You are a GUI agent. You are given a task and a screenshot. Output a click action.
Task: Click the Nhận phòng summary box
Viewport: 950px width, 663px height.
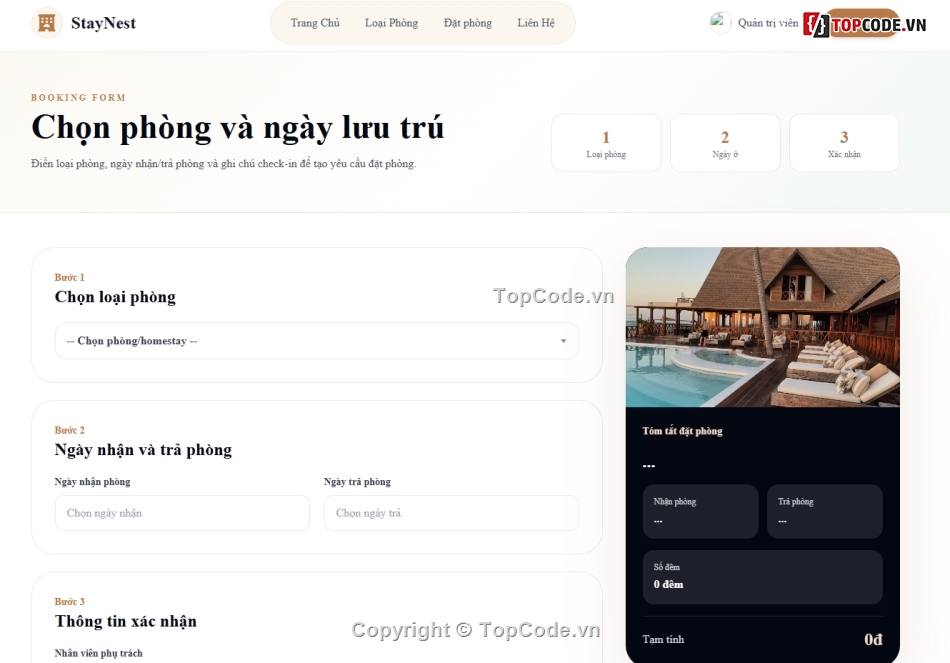(x=700, y=511)
